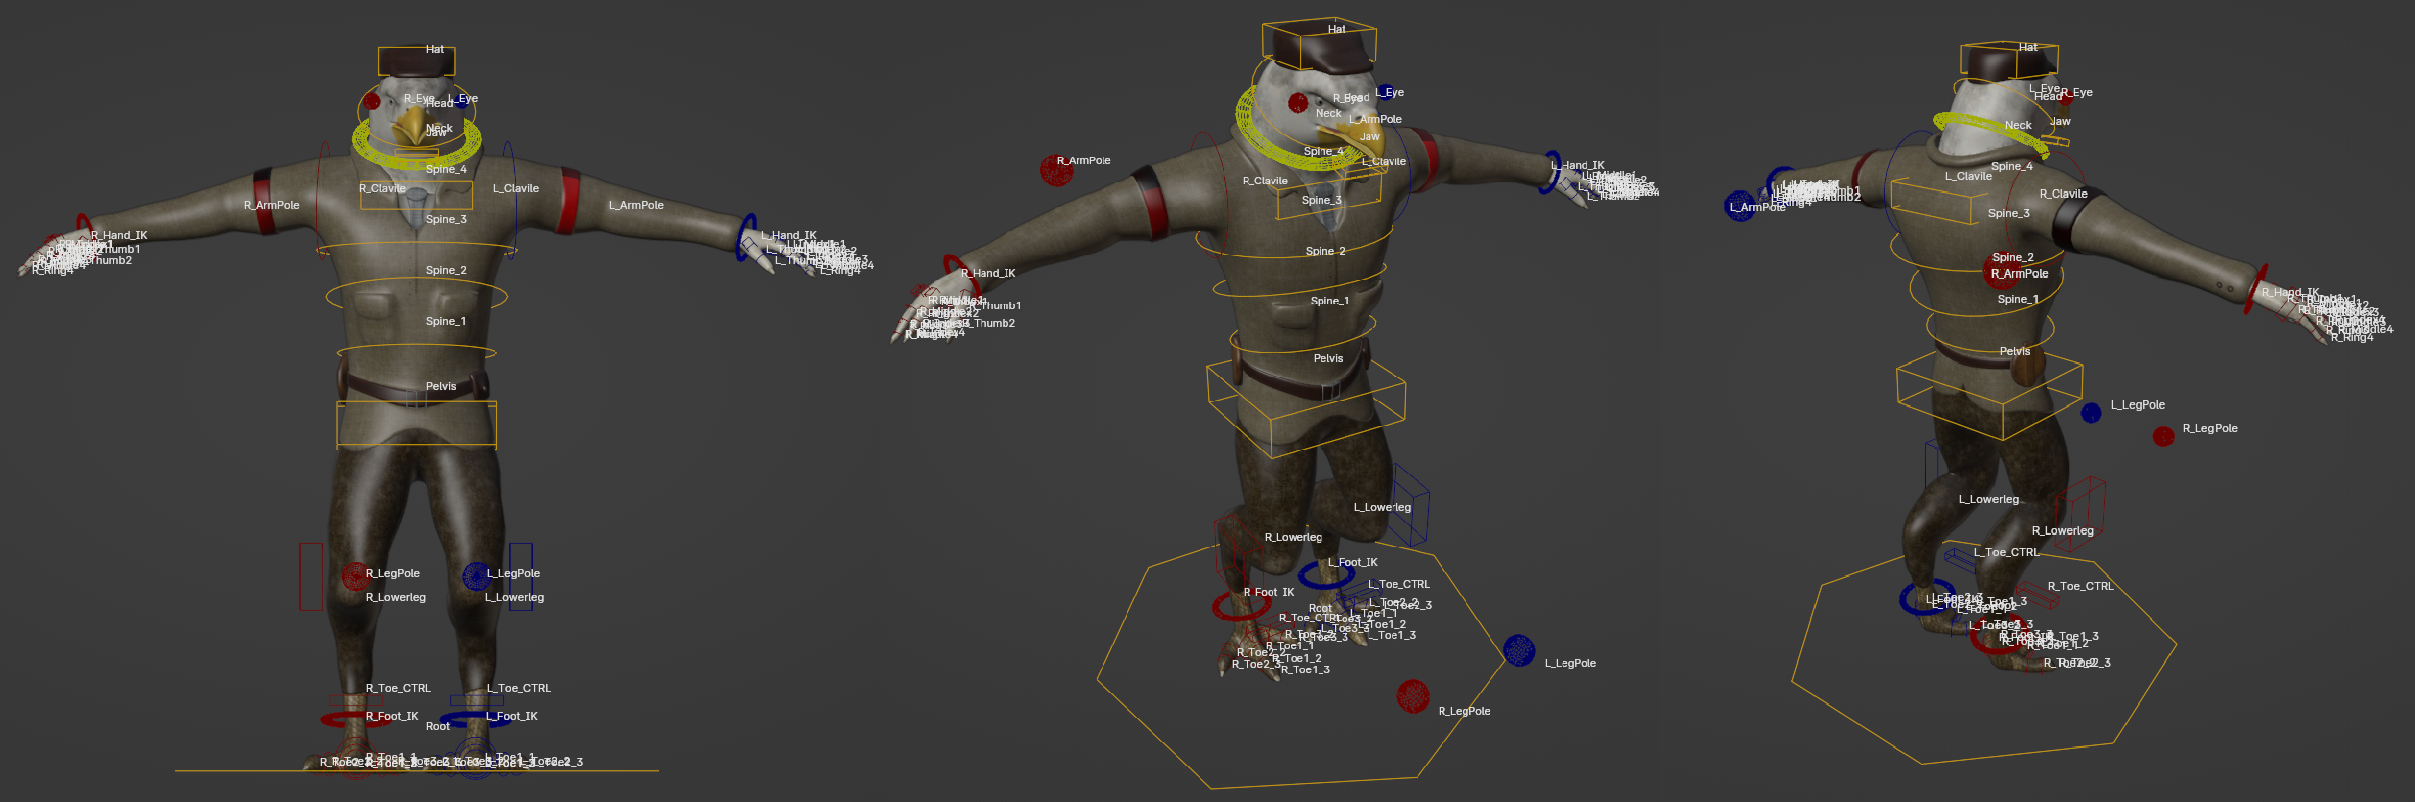This screenshot has width=2415, height=802.
Task: Select R_Clavile label in the front view
Action: [x=382, y=188]
